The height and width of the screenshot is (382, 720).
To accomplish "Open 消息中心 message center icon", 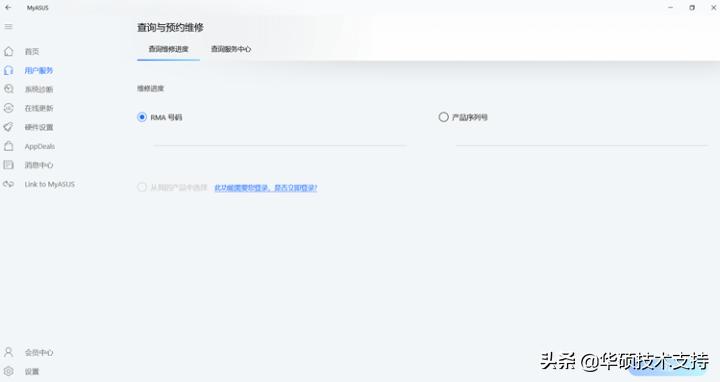I will coord(9,165).
